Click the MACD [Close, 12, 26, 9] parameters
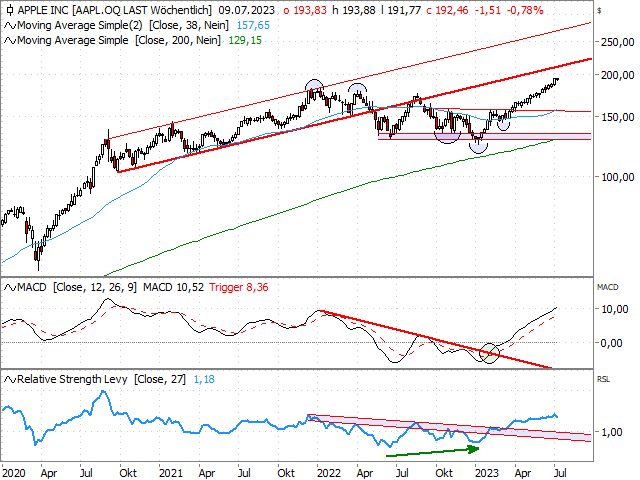 (95, 287)
